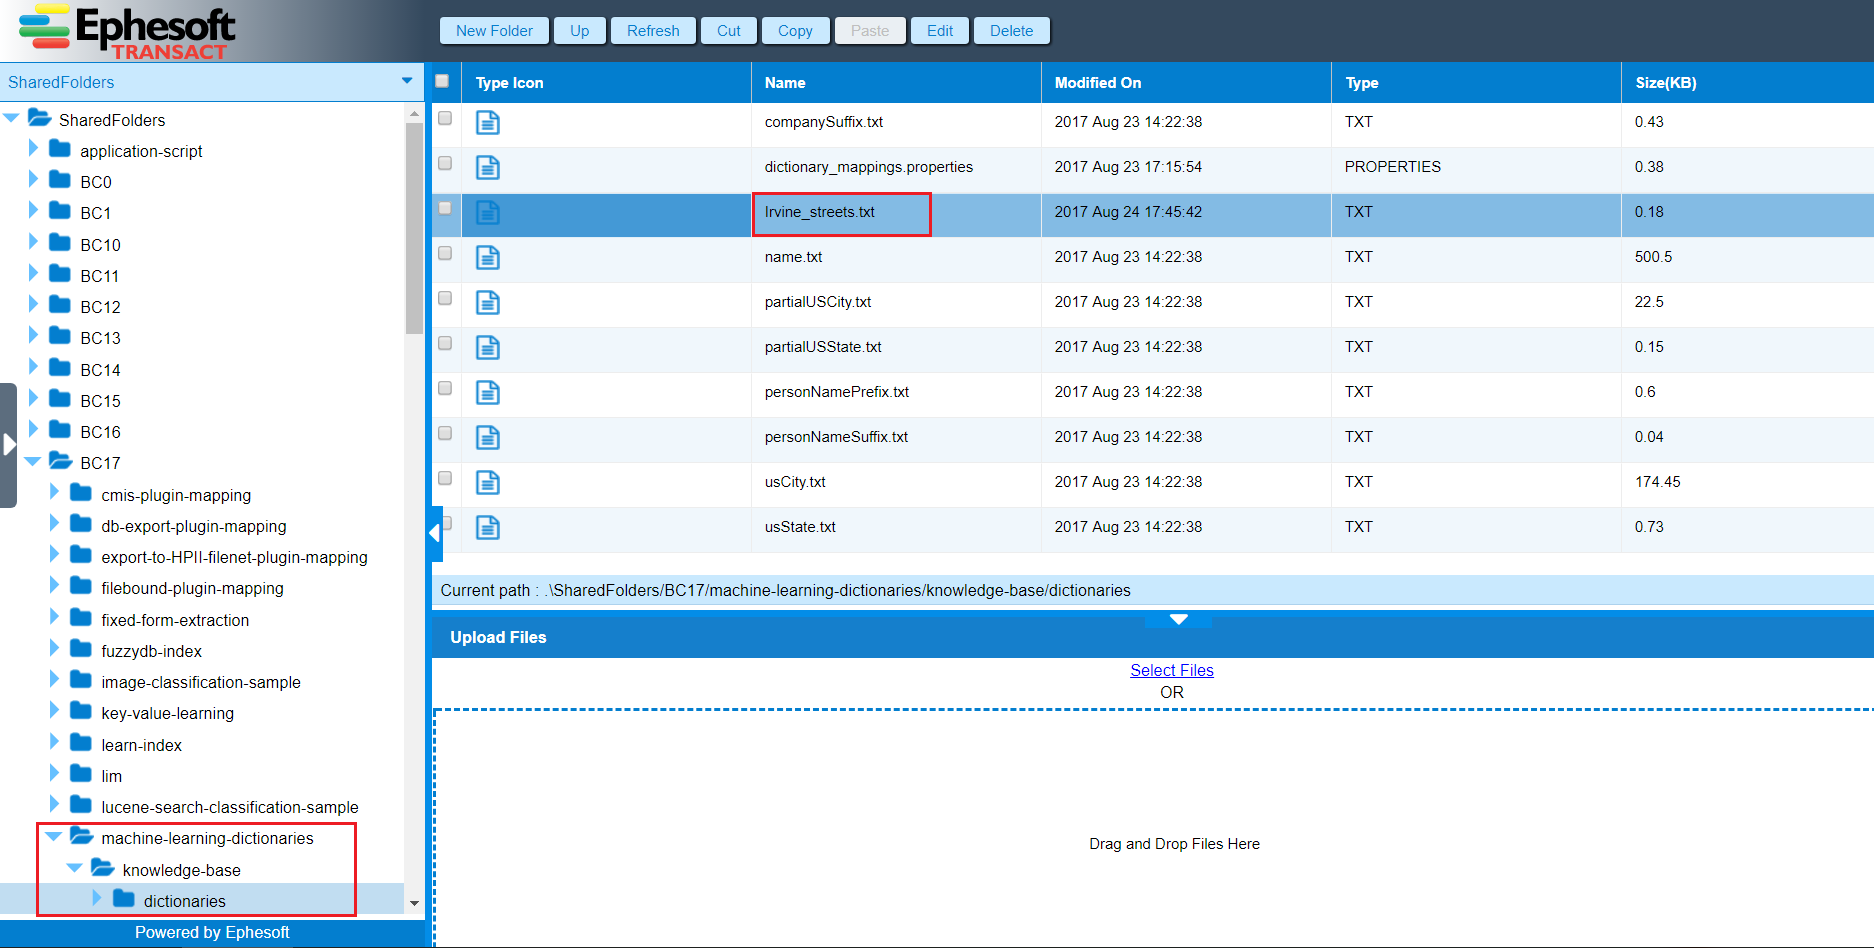Expand the side panel handle at the window edge
Image resolution: width=1874 pixels, height=948 pixels.
[8, 445]
